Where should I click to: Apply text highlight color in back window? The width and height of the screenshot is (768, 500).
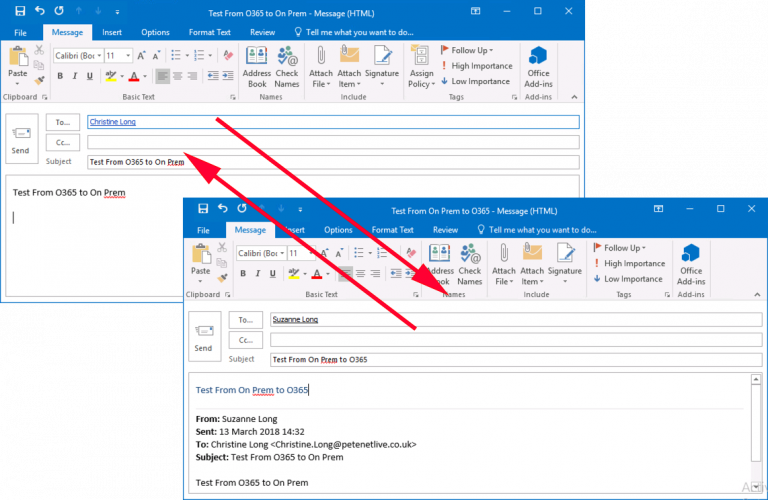click(111, 76)
